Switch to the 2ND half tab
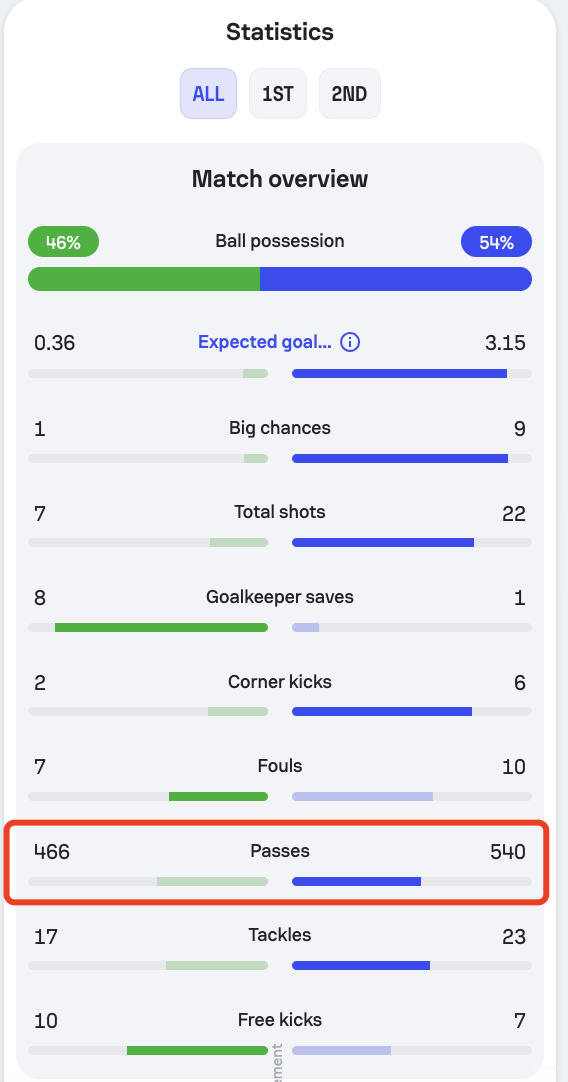The width and height of the screenshot is (568, 1082). click(349, 94)
